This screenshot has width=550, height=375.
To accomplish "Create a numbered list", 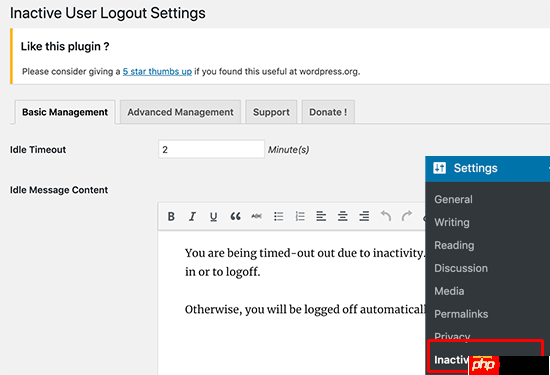I will click(300, 216).
